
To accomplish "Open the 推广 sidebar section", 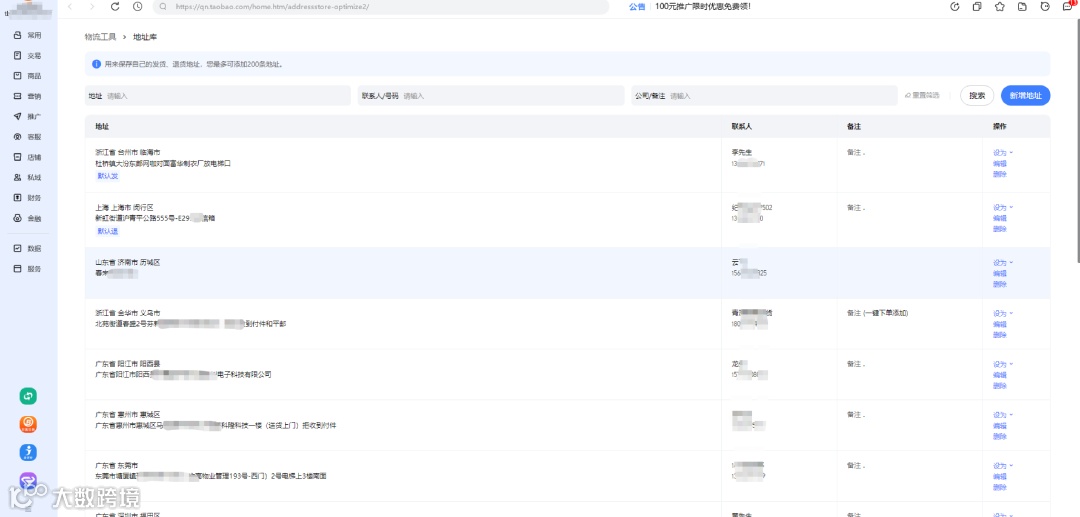I will 28,116.
